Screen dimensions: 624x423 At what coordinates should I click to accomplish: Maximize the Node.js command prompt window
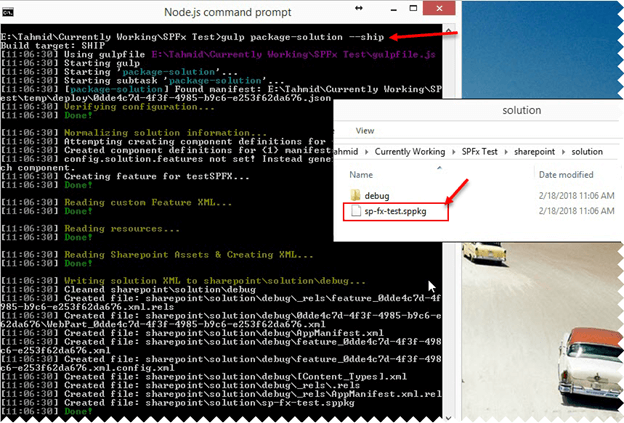click(x=413, y=8)
